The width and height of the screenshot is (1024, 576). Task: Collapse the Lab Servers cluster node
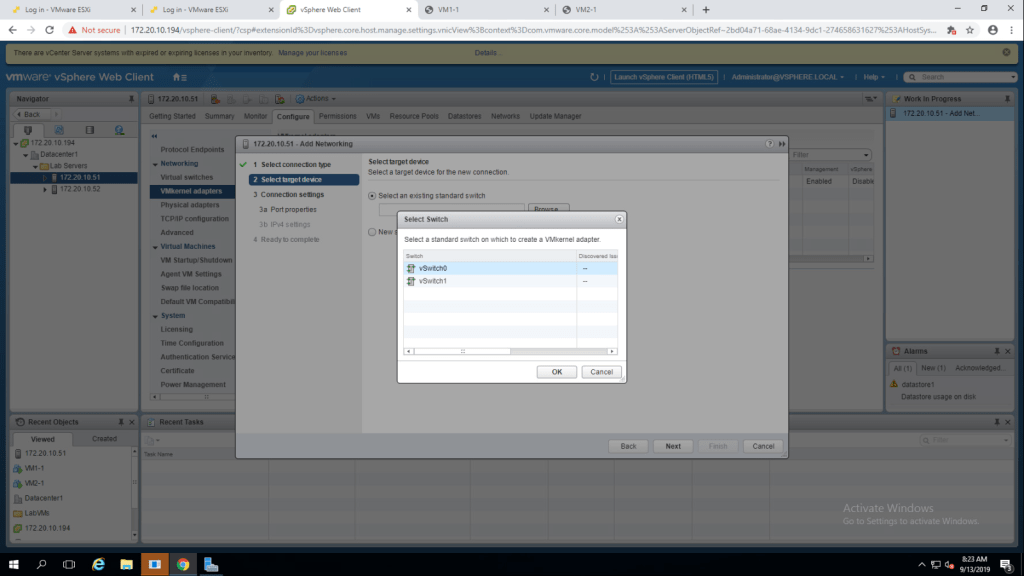point(35,166)
